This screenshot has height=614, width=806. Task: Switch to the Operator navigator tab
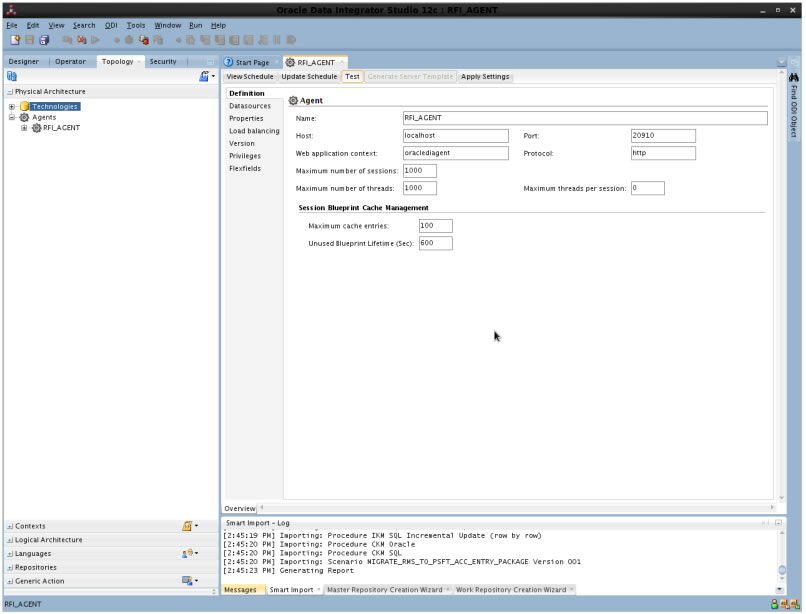(70, 62)
